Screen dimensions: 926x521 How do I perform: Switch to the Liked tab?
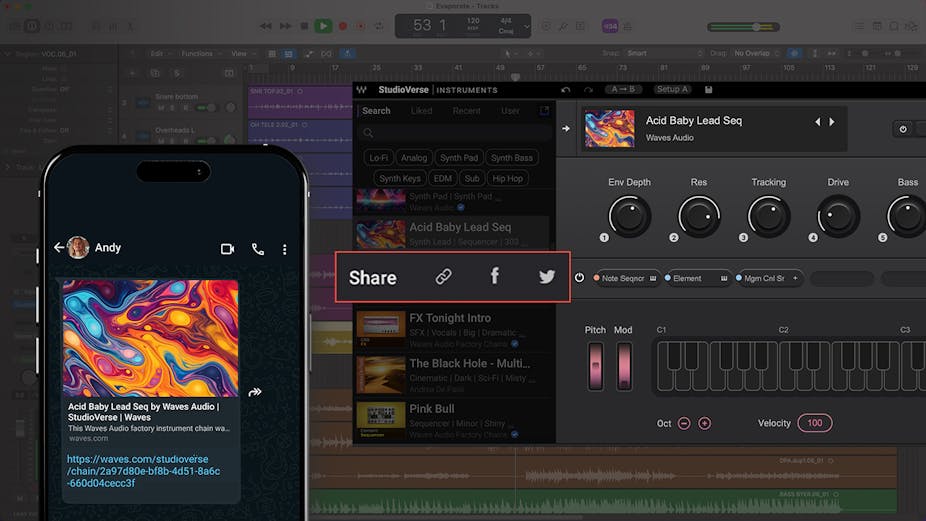click(421, 111)
